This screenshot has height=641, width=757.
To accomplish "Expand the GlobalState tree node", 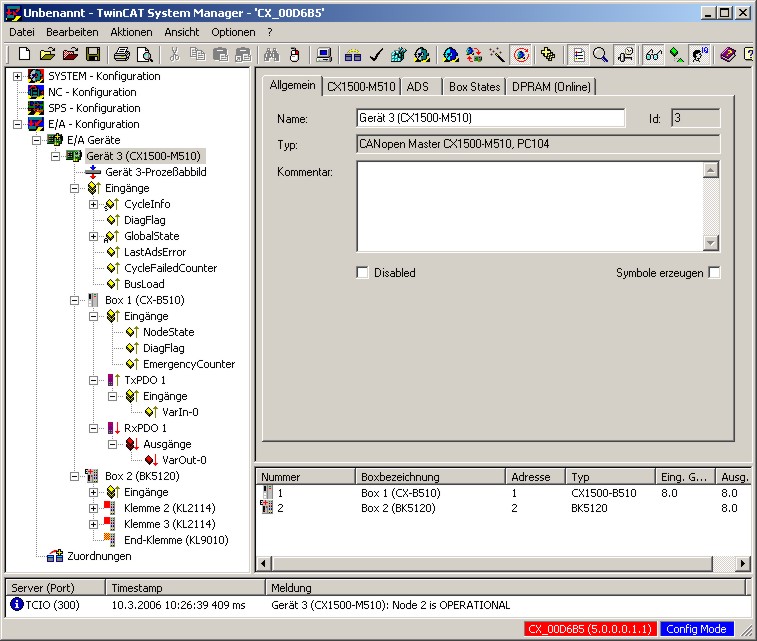I will 93,236.
